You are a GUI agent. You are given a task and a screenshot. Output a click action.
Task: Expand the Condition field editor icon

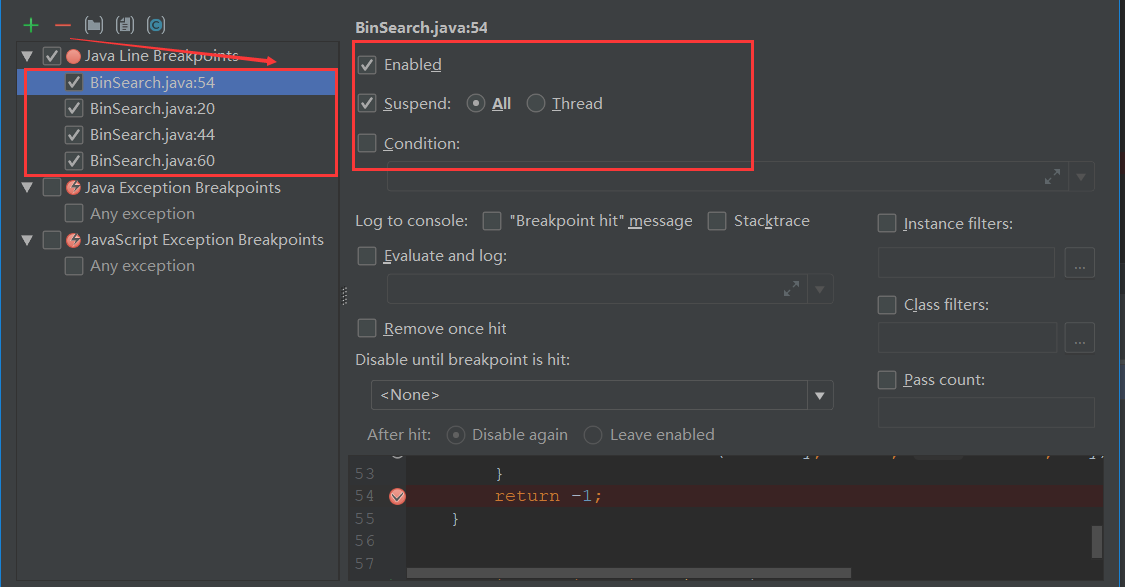point(1053,177)
